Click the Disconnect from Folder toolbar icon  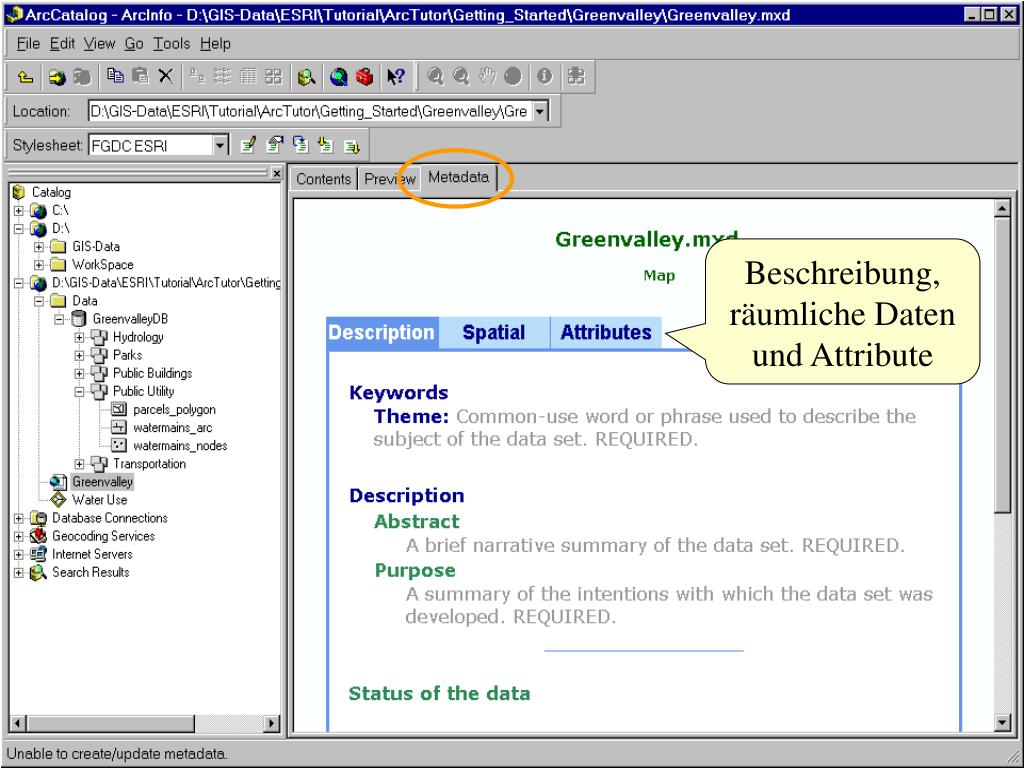pos(82,77)
